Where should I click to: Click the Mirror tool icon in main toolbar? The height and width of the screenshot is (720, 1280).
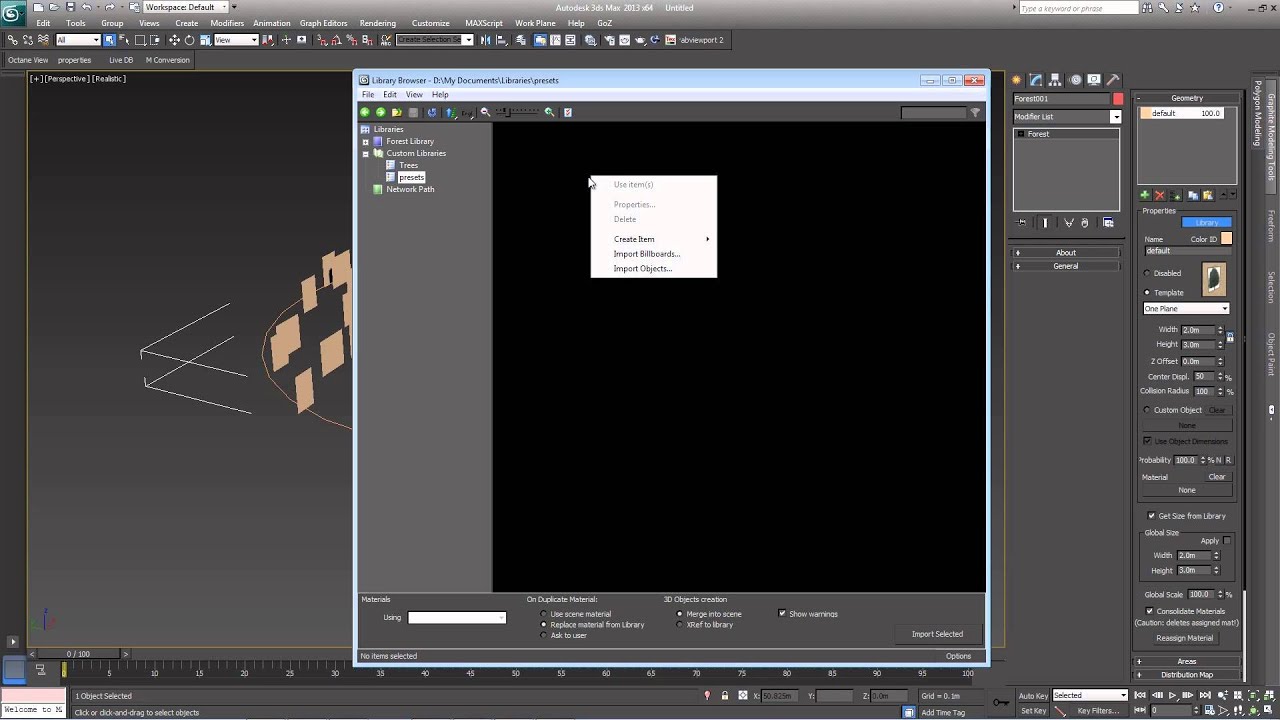tap(485, 40)
